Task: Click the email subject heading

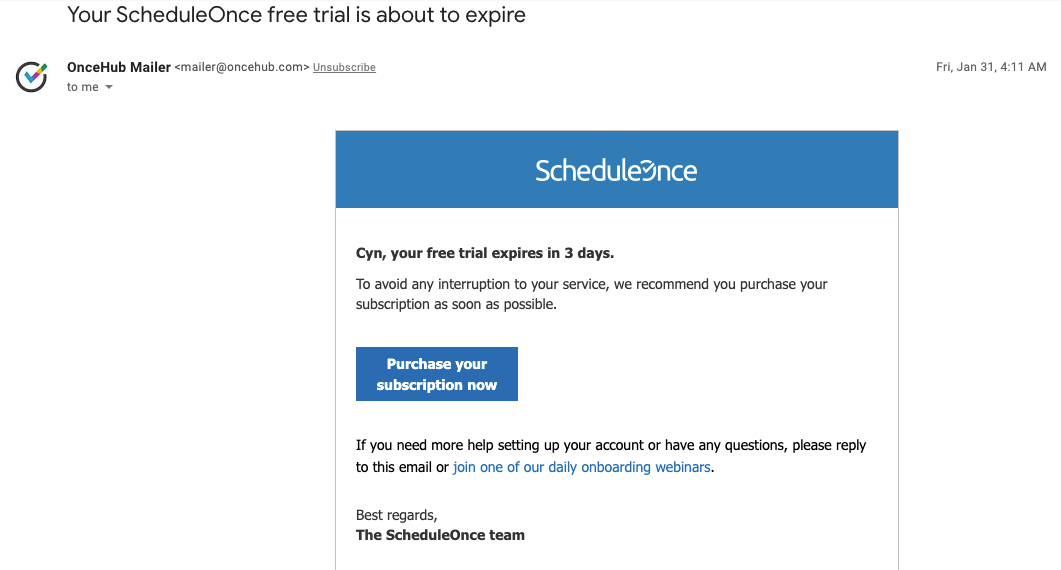Action: [296, 15]
